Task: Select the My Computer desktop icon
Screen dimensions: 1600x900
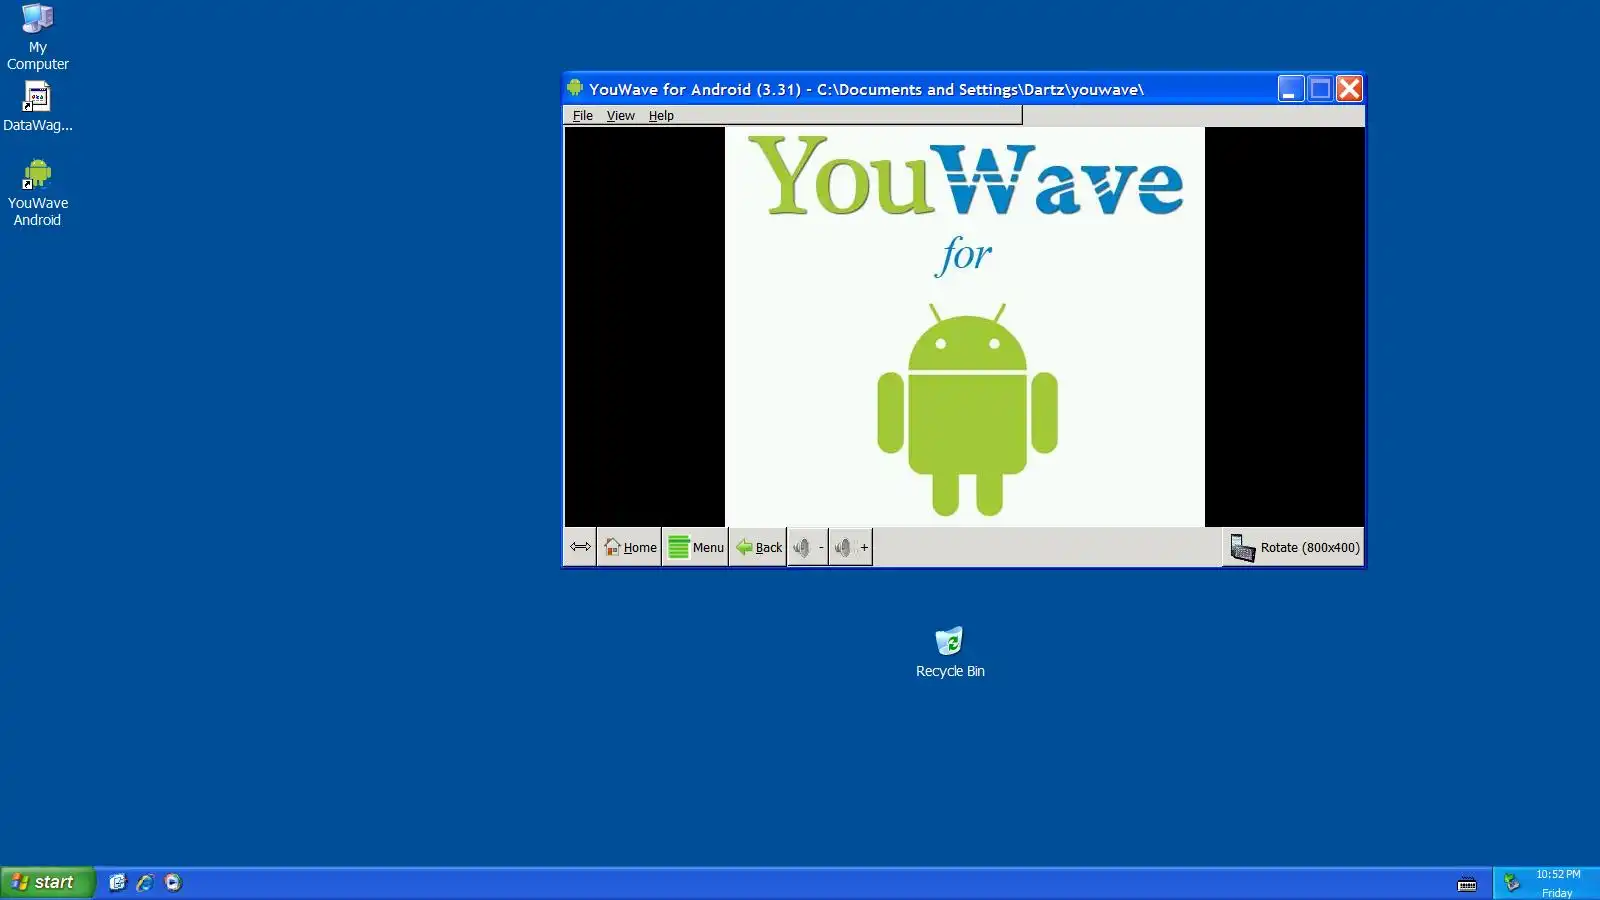Action: pos(38,37)
